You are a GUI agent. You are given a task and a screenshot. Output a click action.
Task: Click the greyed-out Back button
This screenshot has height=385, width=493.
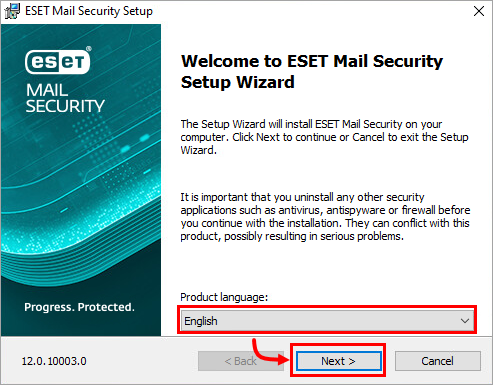click(x=241, y=361)
